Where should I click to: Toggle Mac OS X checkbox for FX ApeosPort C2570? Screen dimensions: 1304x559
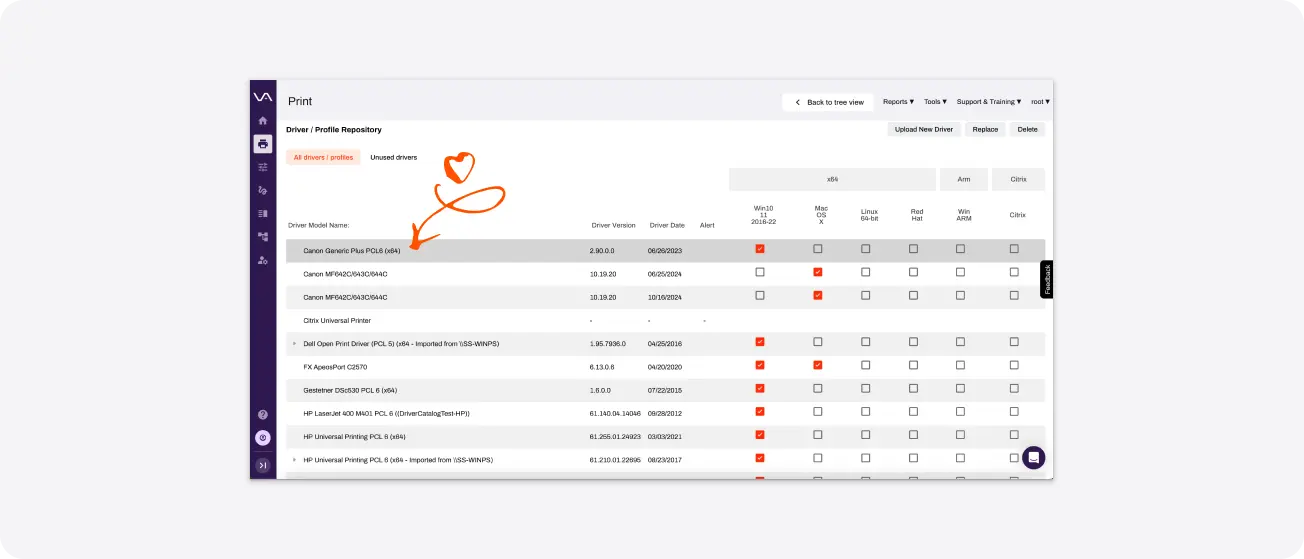pyautogui.click(x=818, y=365)
